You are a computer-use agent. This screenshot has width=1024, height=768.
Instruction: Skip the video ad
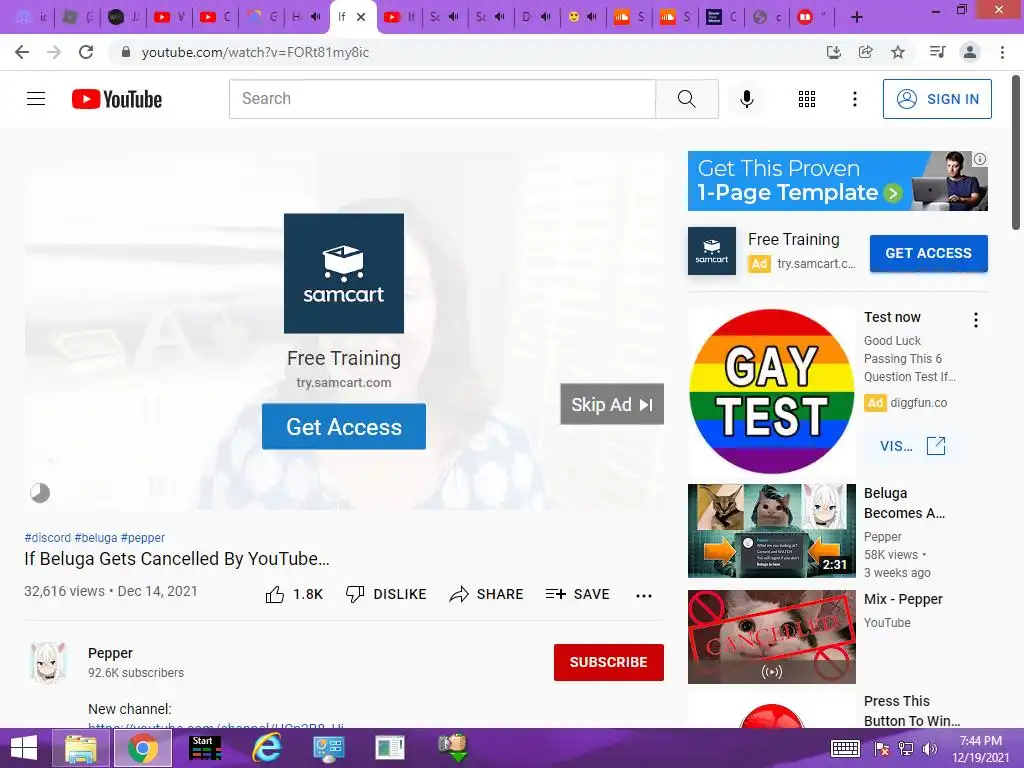tap(612, 404)
